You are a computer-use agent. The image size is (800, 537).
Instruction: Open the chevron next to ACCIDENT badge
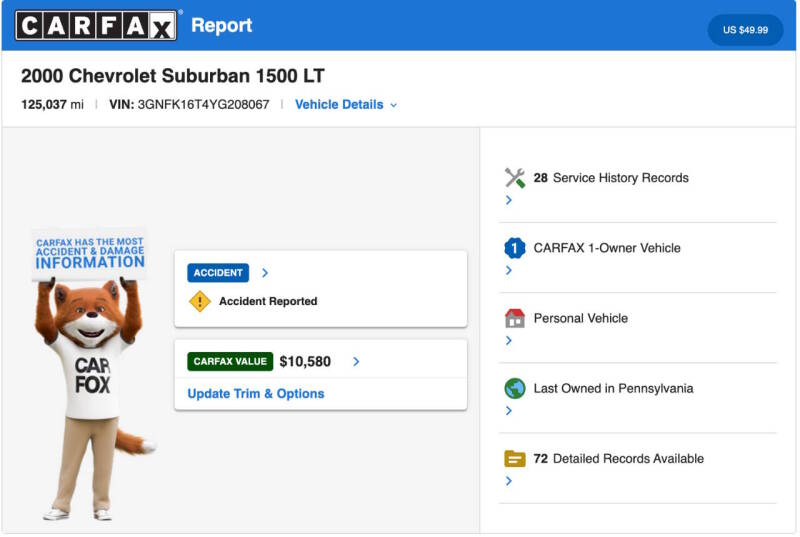pyautogui.click(x=265, y=273)
